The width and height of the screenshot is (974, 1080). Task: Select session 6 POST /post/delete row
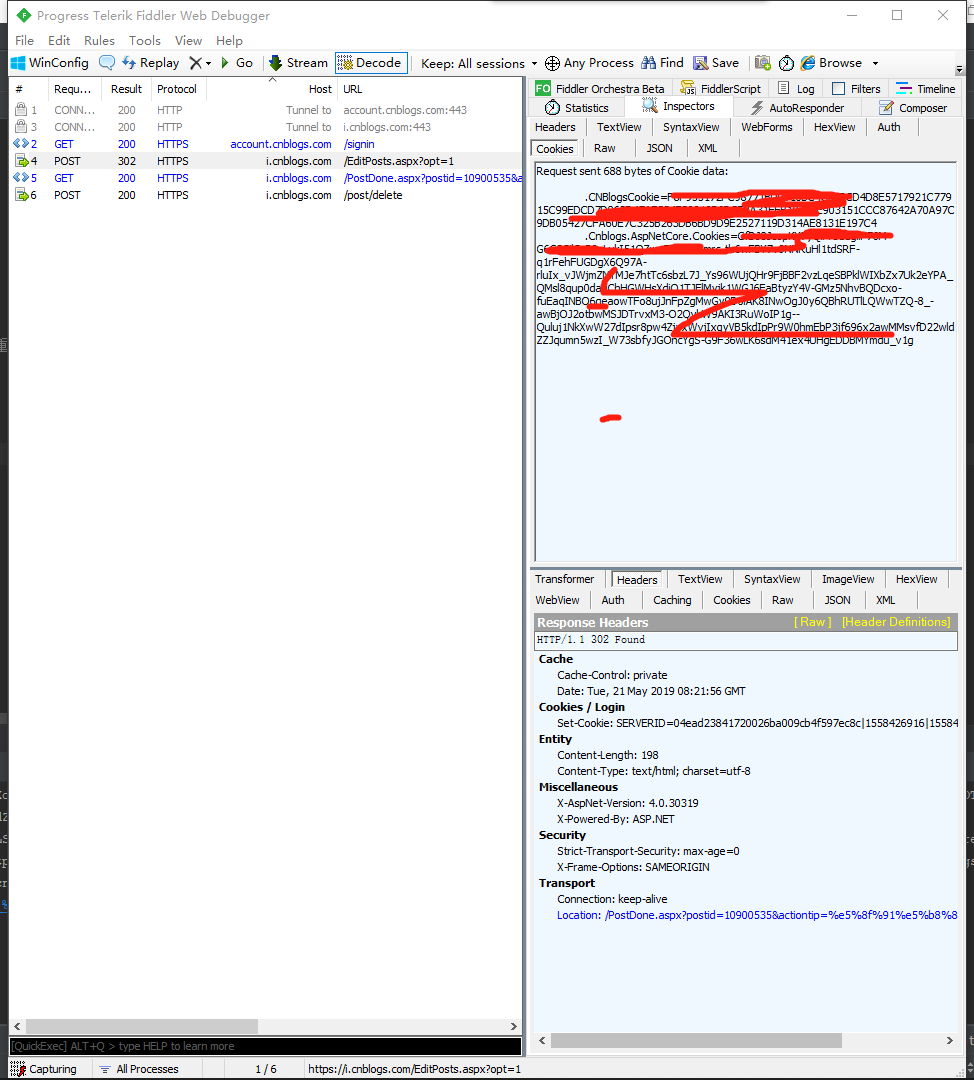pyautogui.click(x=266, y=195)
